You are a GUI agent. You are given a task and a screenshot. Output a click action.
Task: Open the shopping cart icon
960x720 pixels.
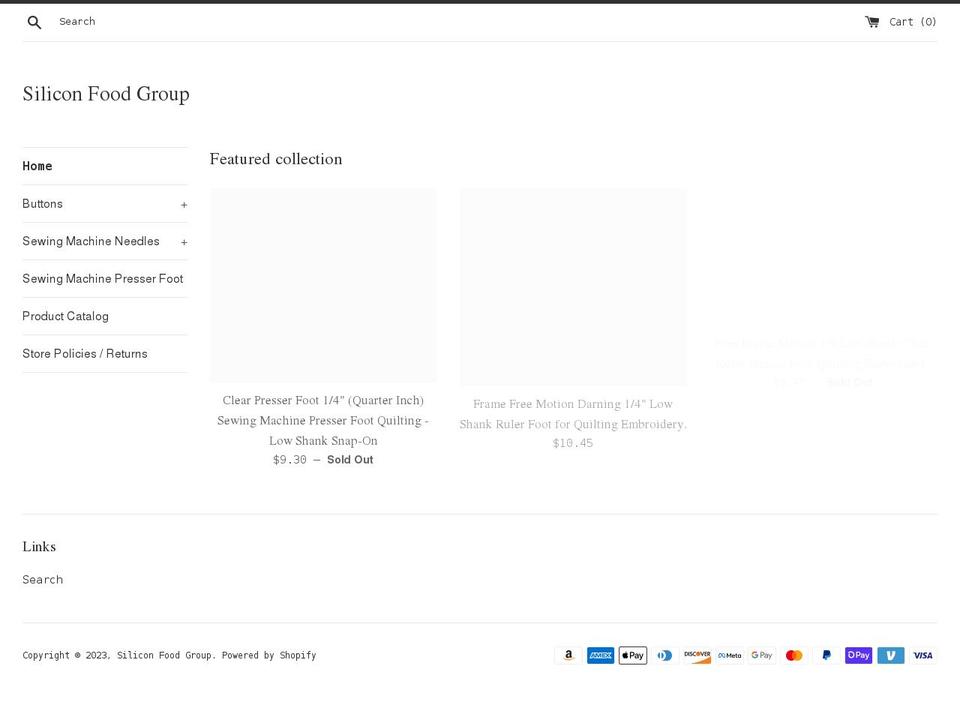872,22
